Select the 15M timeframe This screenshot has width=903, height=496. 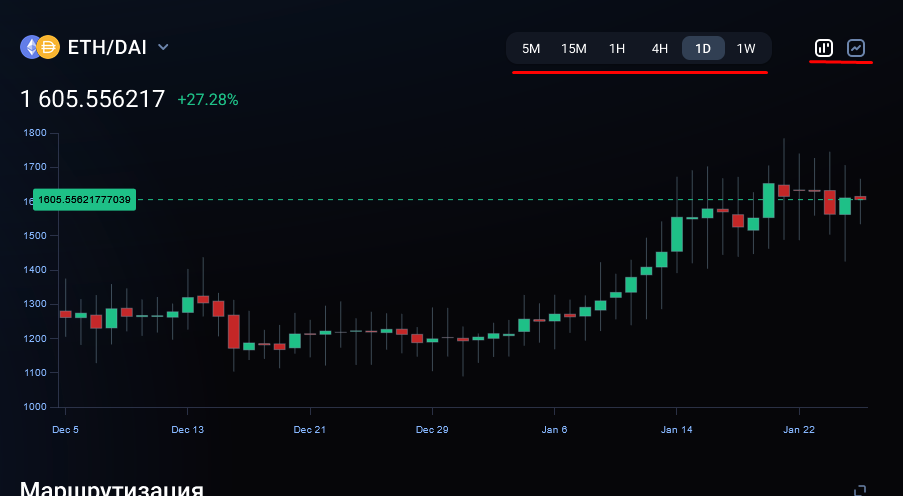(574, 48)
